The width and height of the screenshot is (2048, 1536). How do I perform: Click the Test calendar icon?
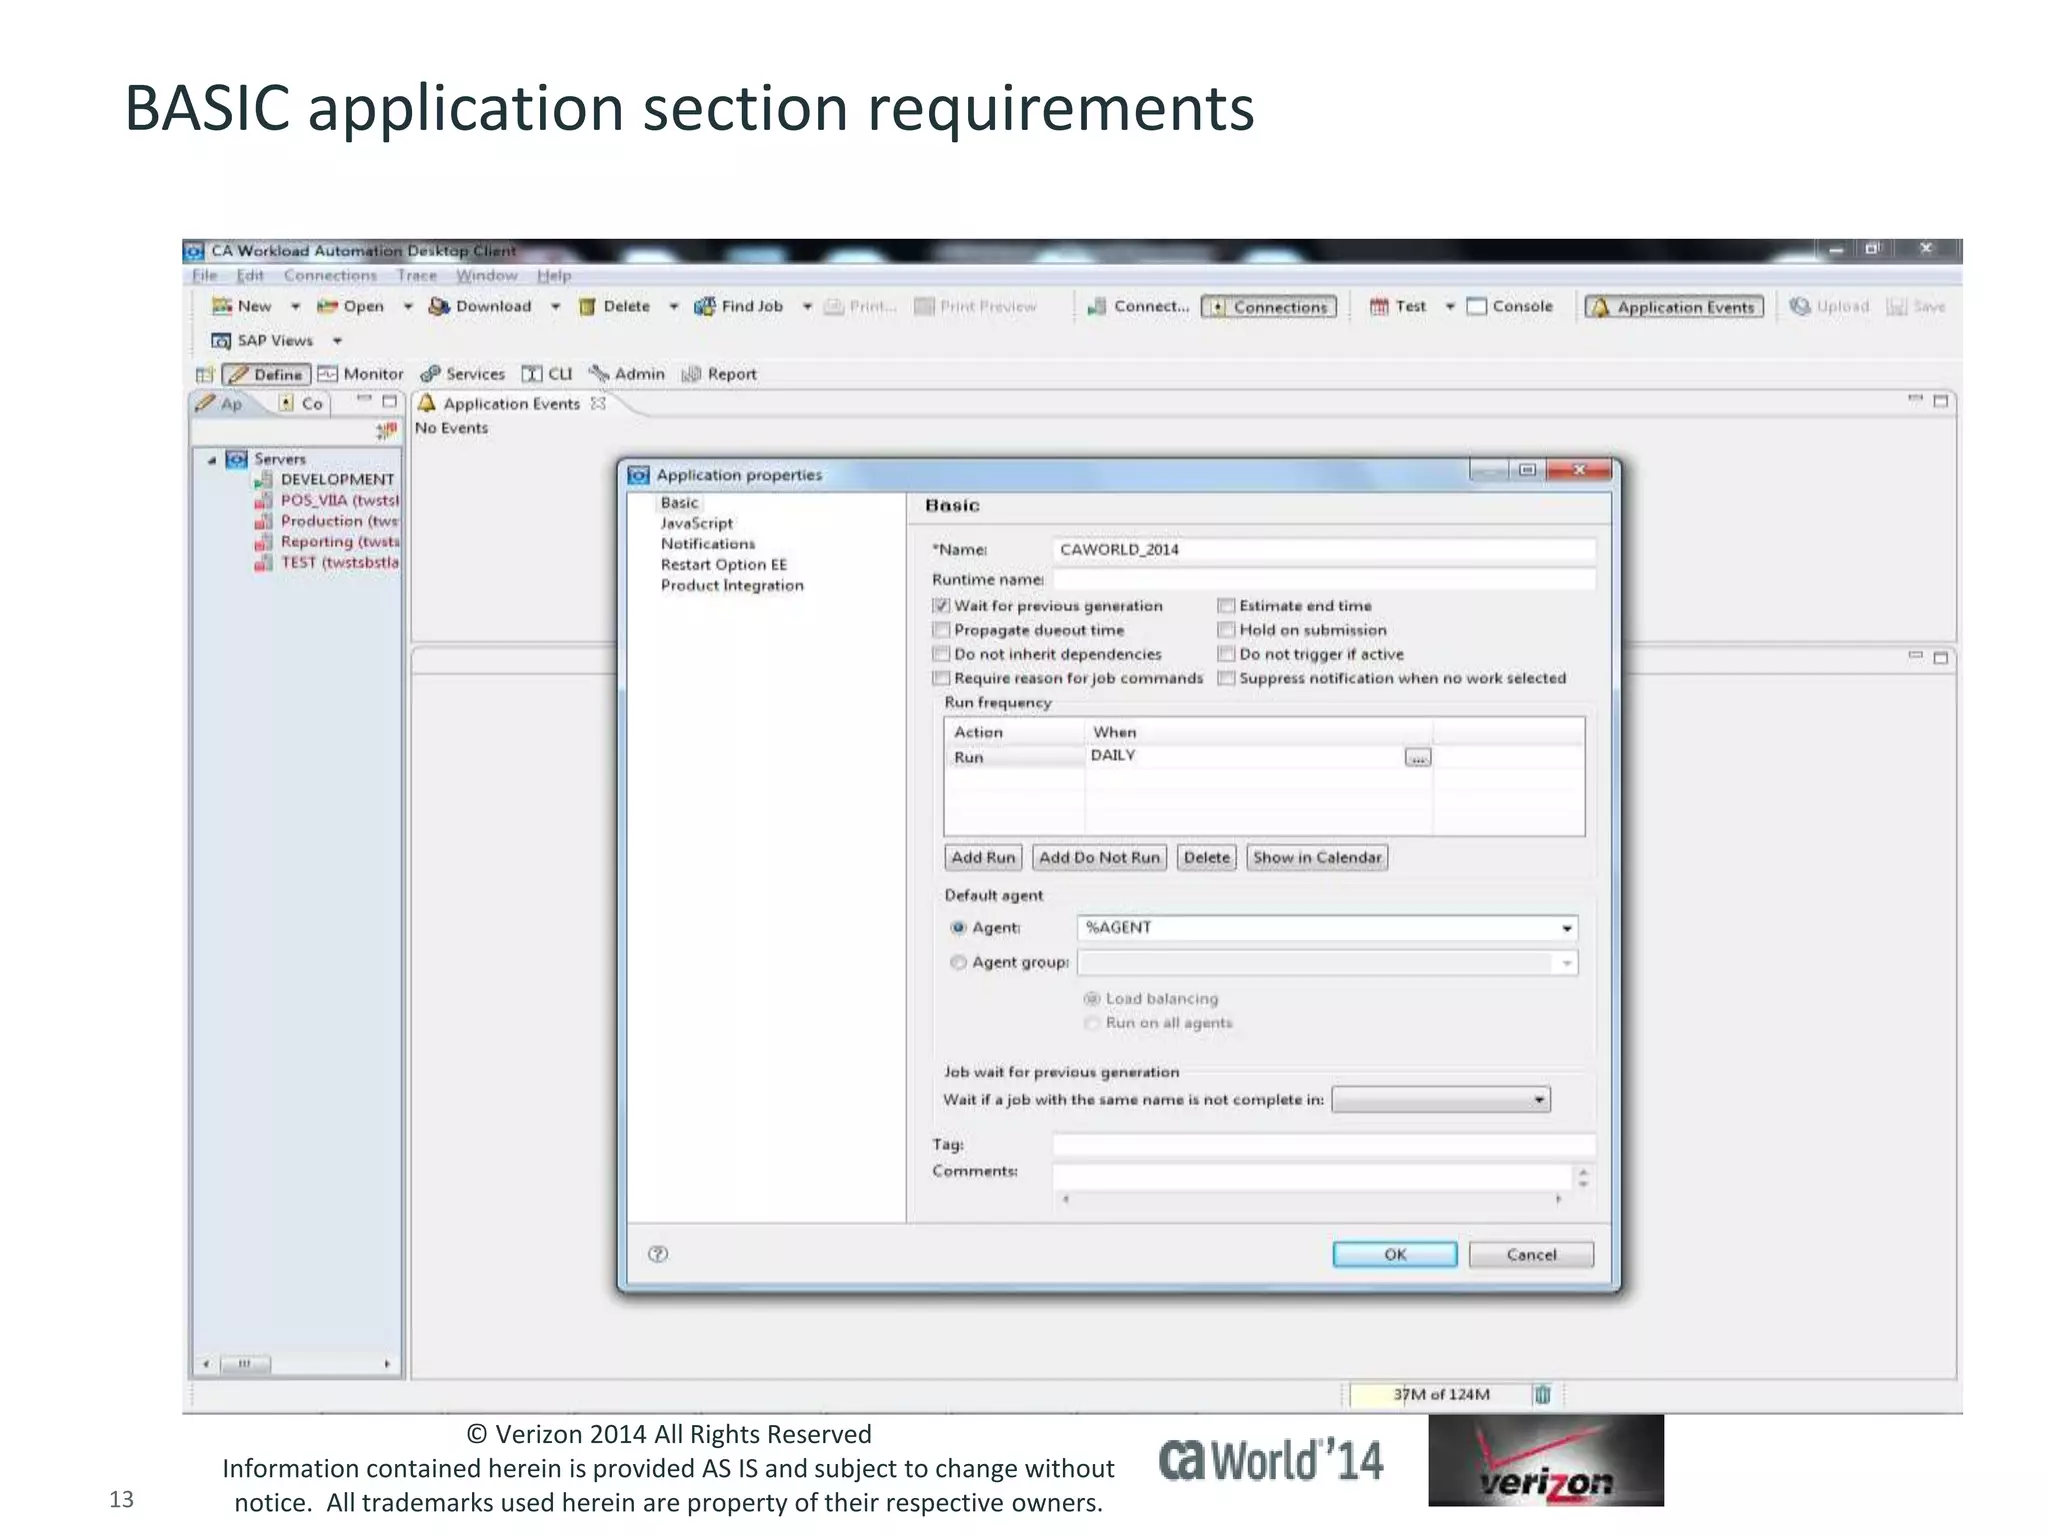click(1379, 306)
